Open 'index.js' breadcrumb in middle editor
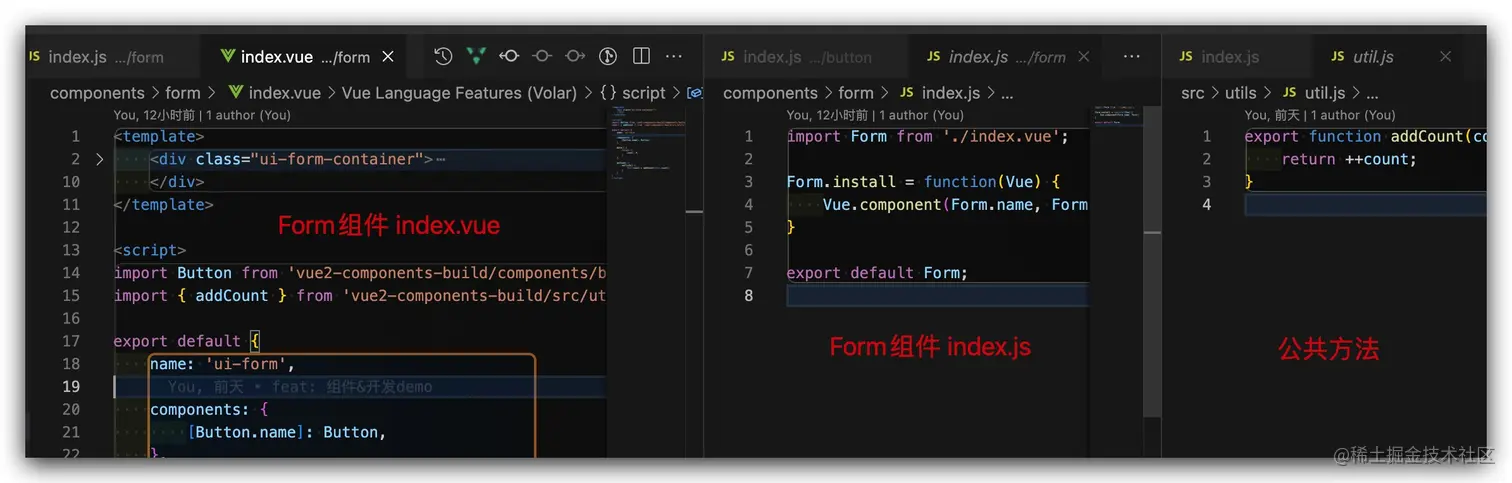1512x483 pixels. [950, 93]
